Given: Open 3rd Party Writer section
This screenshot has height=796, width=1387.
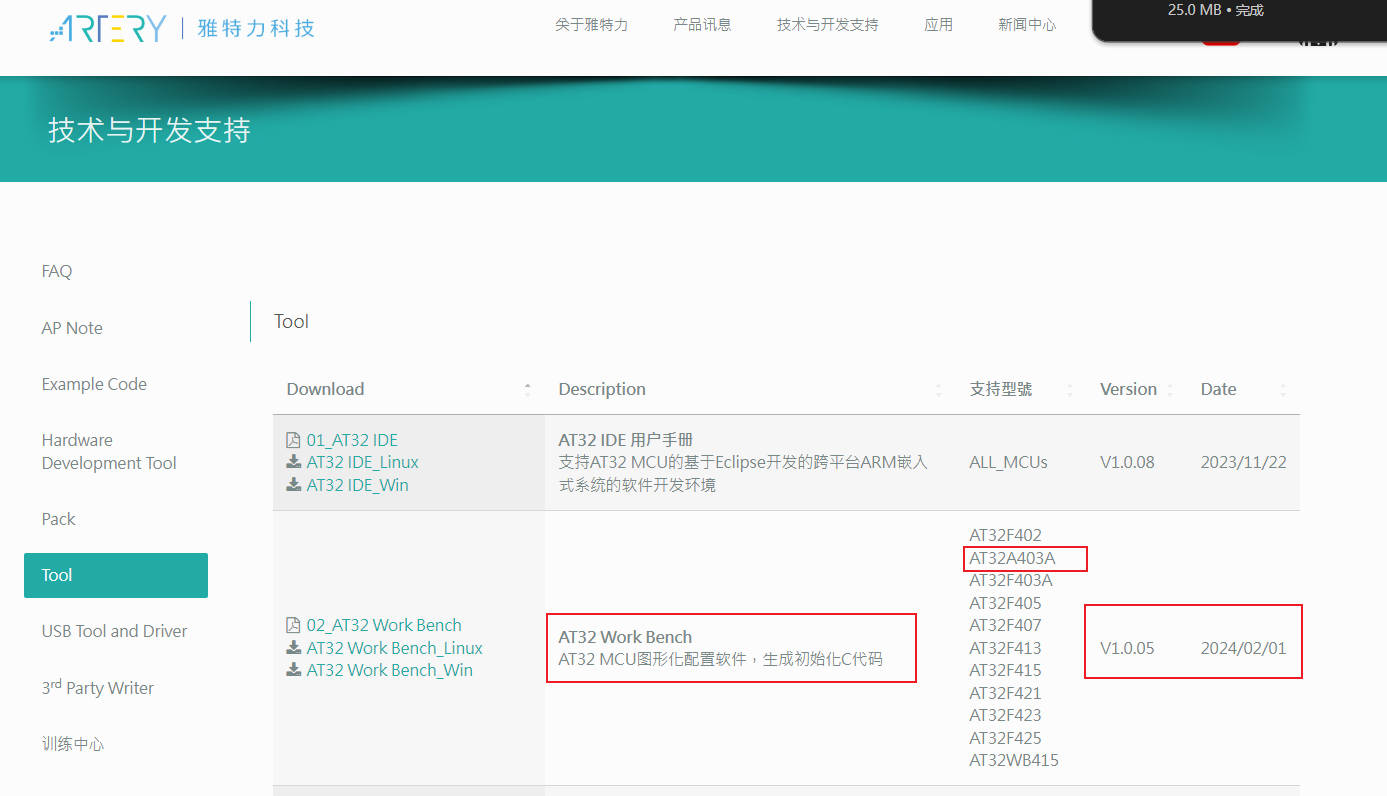Looking at the screenshot, I should (x=97, y=687).
